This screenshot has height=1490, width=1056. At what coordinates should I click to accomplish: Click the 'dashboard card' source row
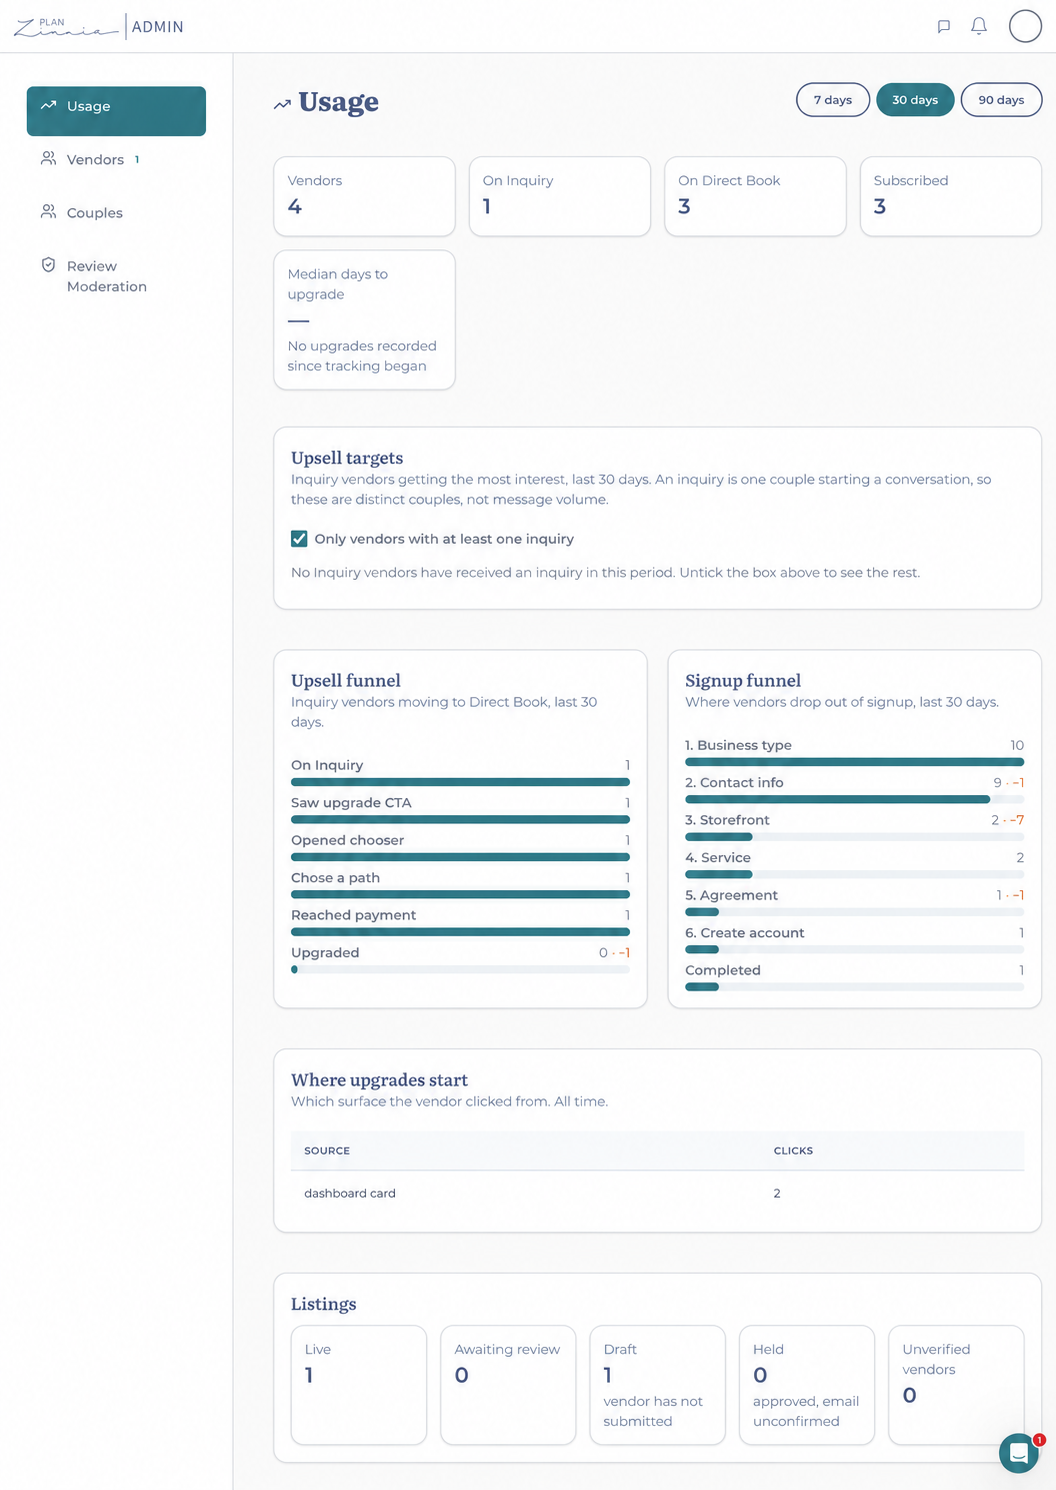(x=657, y=1193)
